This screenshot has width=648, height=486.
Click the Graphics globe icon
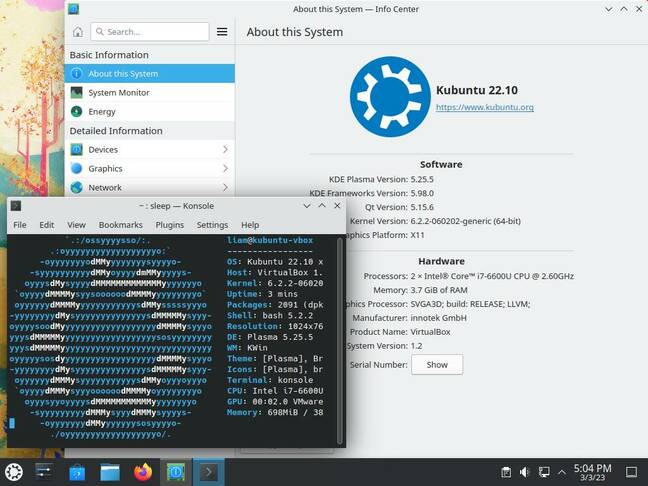tap(76, 169)
